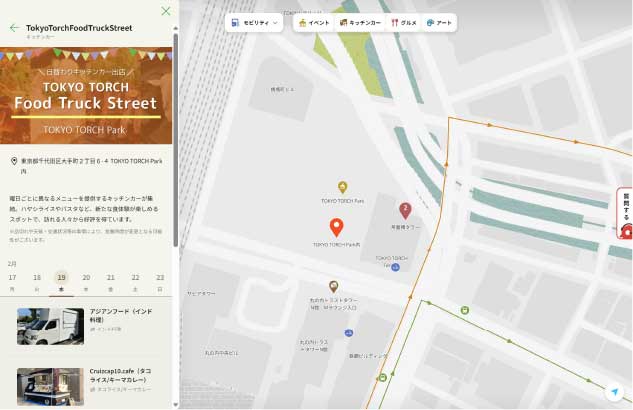Select the グルメ filter chip
The height and width of the screenshot is (410, 633).
point(404,23)
